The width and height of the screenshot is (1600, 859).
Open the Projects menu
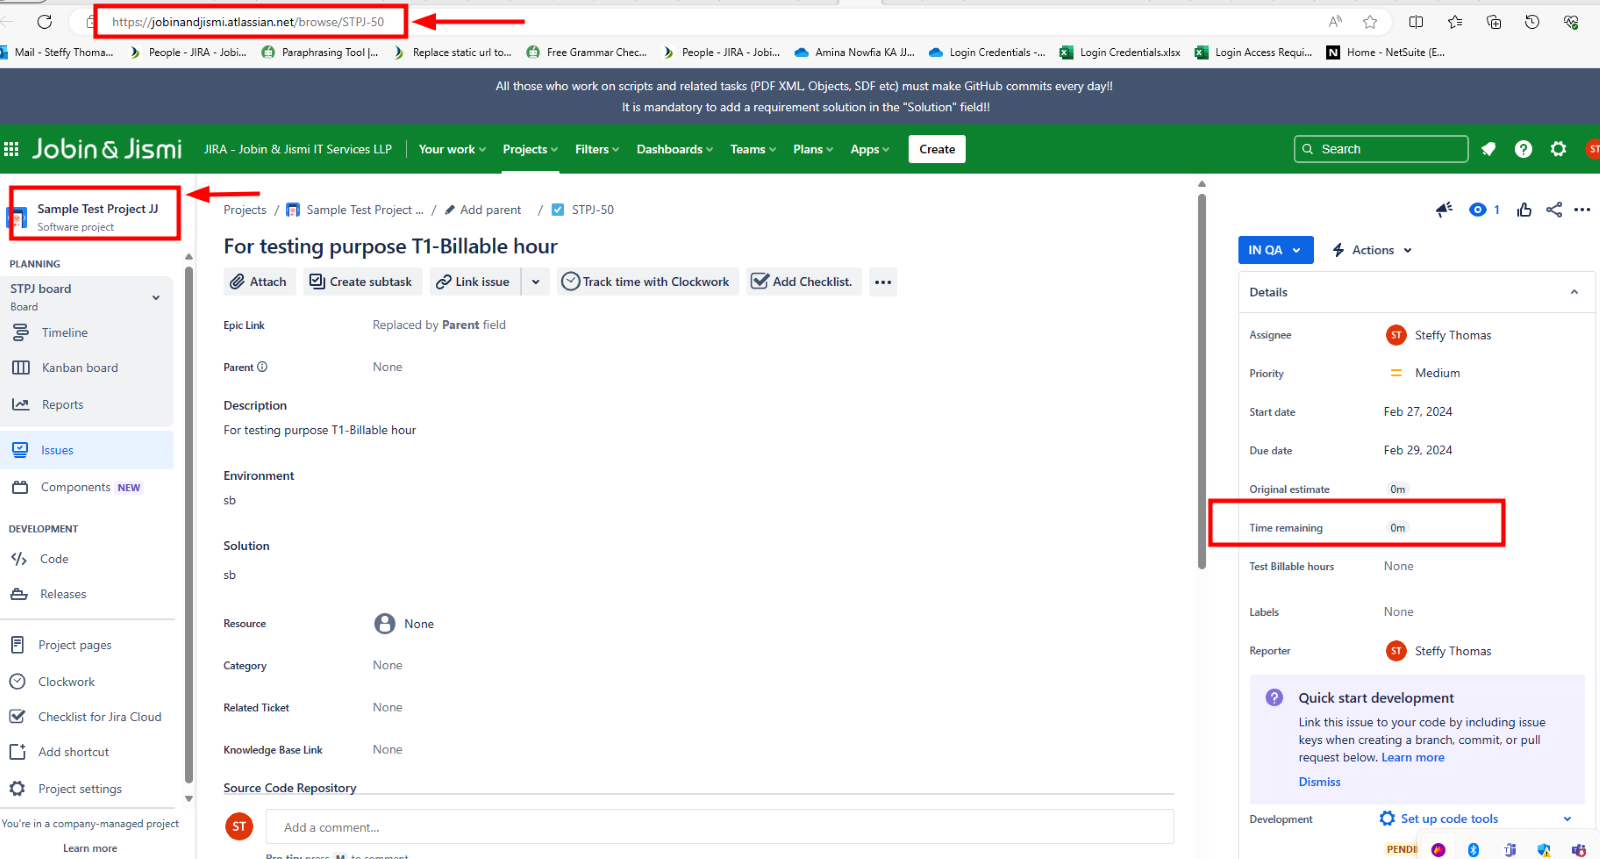coord(530,149)
